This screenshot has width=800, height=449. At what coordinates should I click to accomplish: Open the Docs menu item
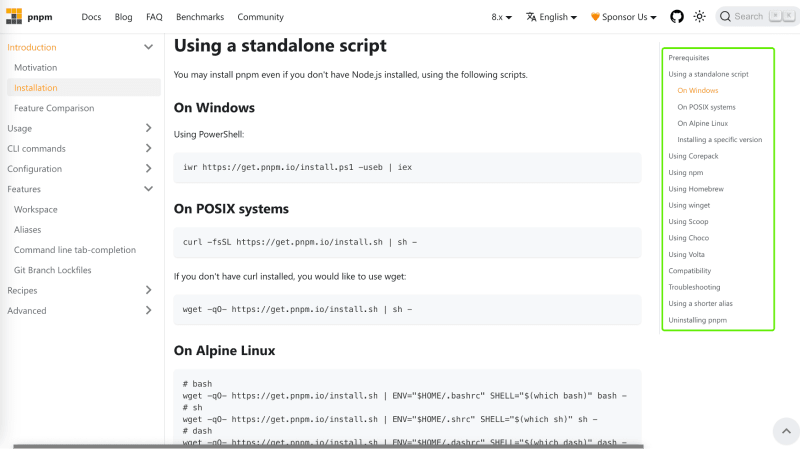click(91, 17)
